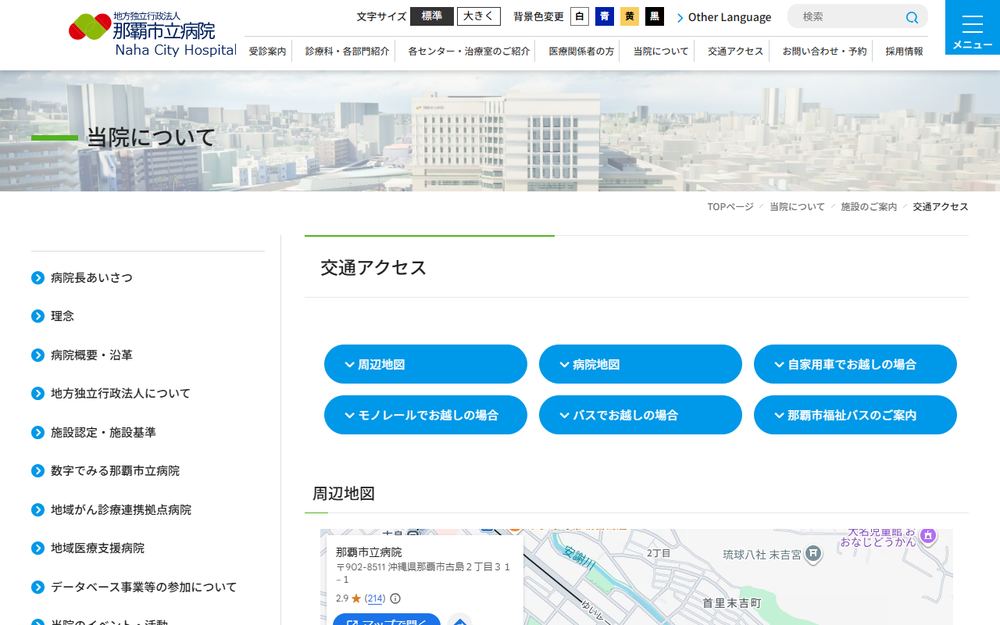Open 地域医療支援病院 sidebar link
The width and height of the screenshot is (1000, 625).
(98, 548)
